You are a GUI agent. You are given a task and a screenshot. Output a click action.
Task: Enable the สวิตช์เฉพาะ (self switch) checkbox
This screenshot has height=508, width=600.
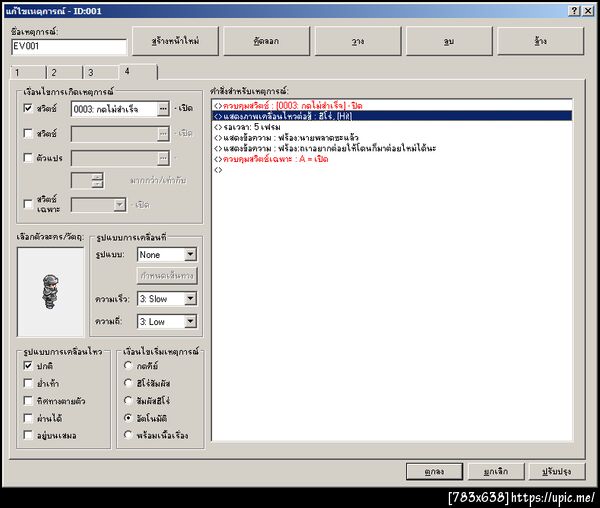[28, 204]
